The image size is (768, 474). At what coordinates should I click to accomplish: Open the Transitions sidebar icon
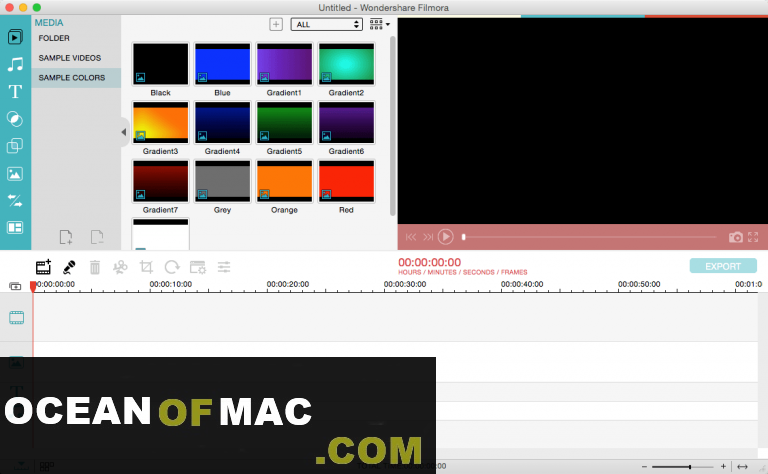pos(15,201)
